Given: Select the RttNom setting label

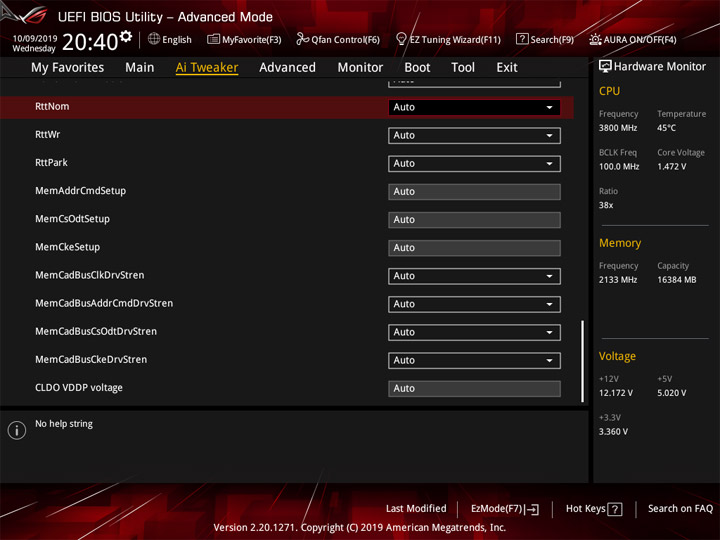Looking at the screenshot, I should 52,107.
